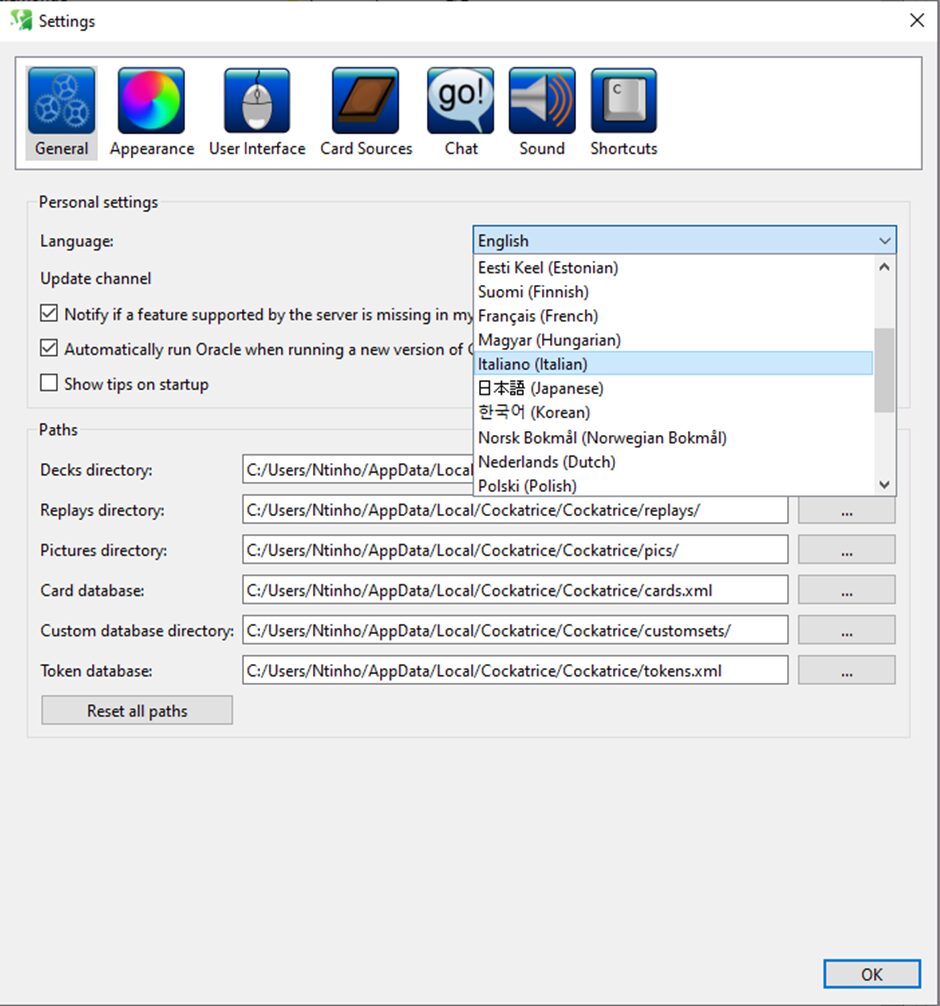Open the Chat settings go! icon
This screenshot has height=1006, width=940.
[461, 101]
